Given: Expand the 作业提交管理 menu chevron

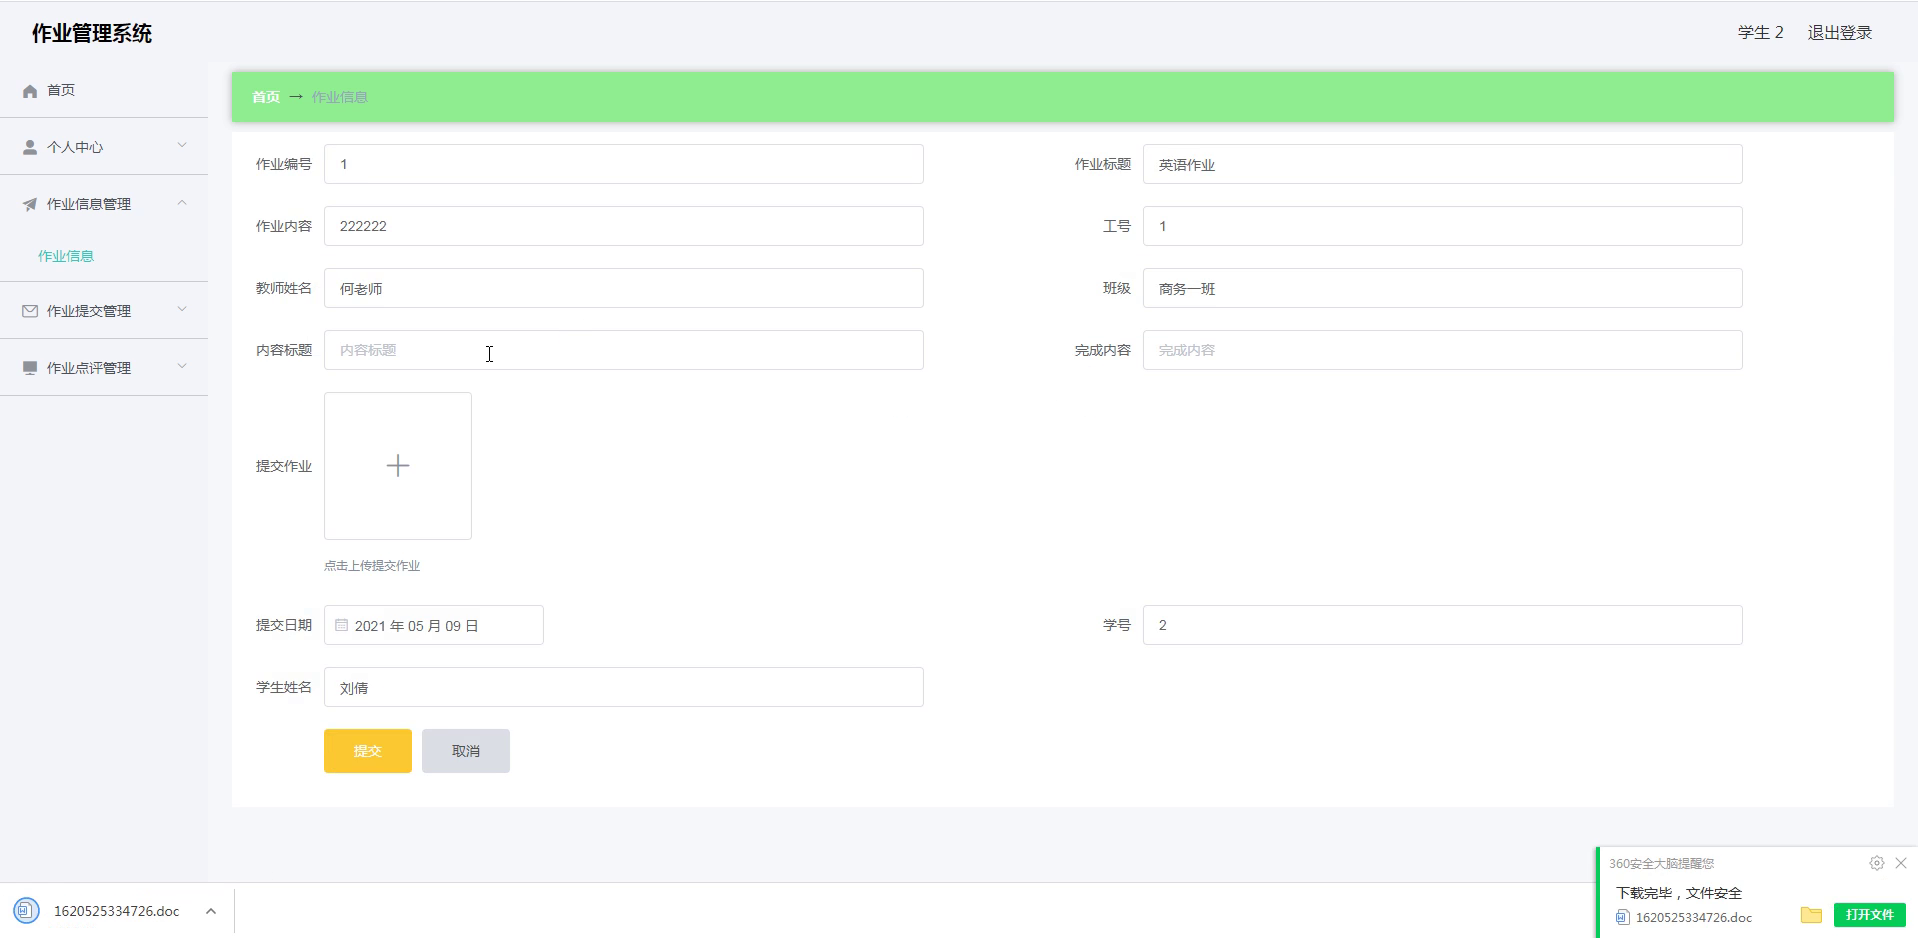Looking at the screenshot, I should 182,309.
